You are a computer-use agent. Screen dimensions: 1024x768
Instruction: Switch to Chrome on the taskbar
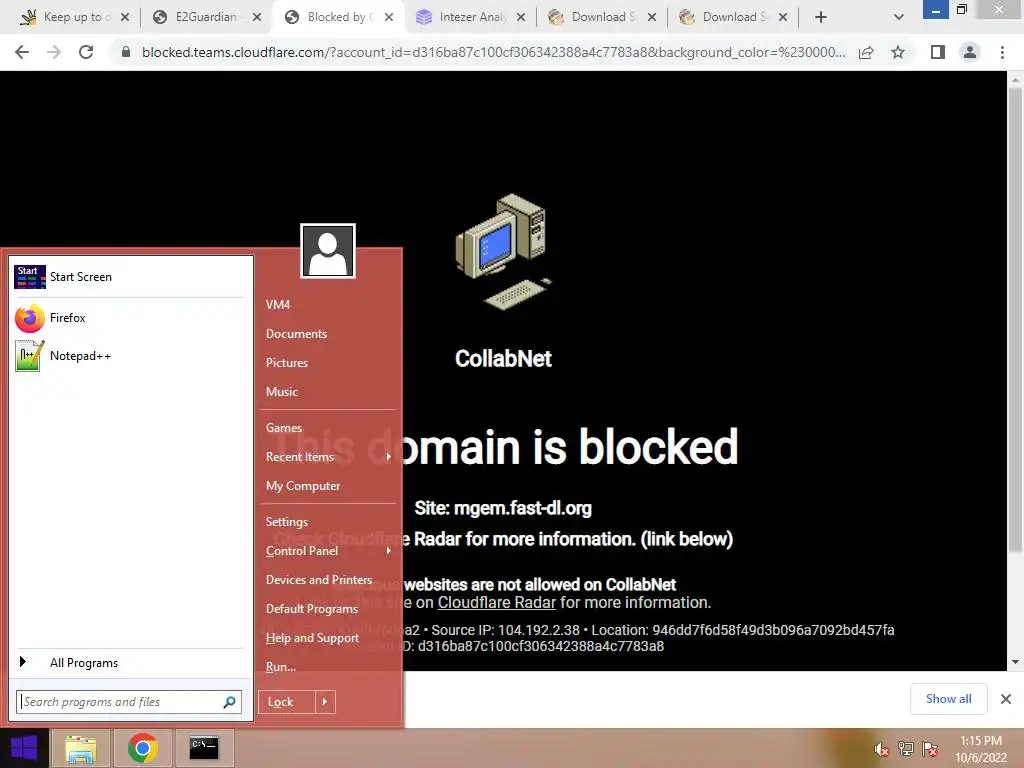[x=142, y=748]
